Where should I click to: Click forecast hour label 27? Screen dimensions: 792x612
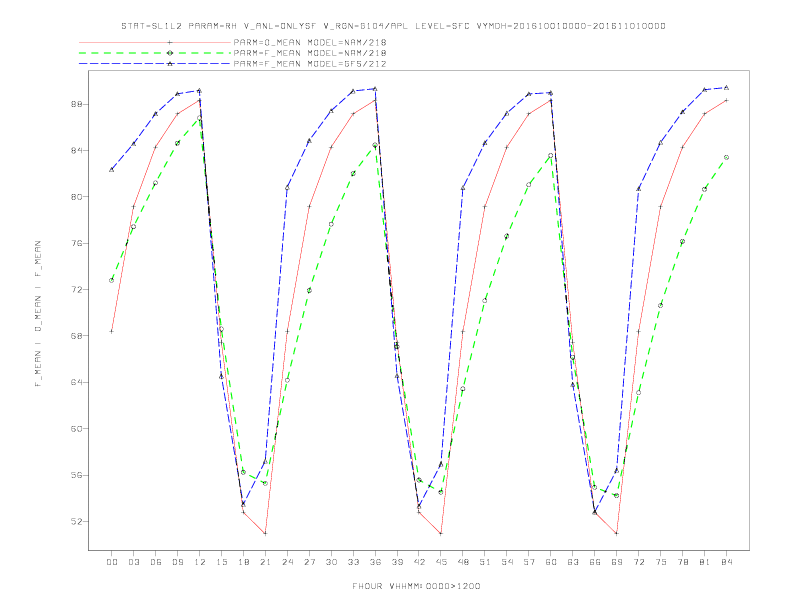click(x=309, y=562)
